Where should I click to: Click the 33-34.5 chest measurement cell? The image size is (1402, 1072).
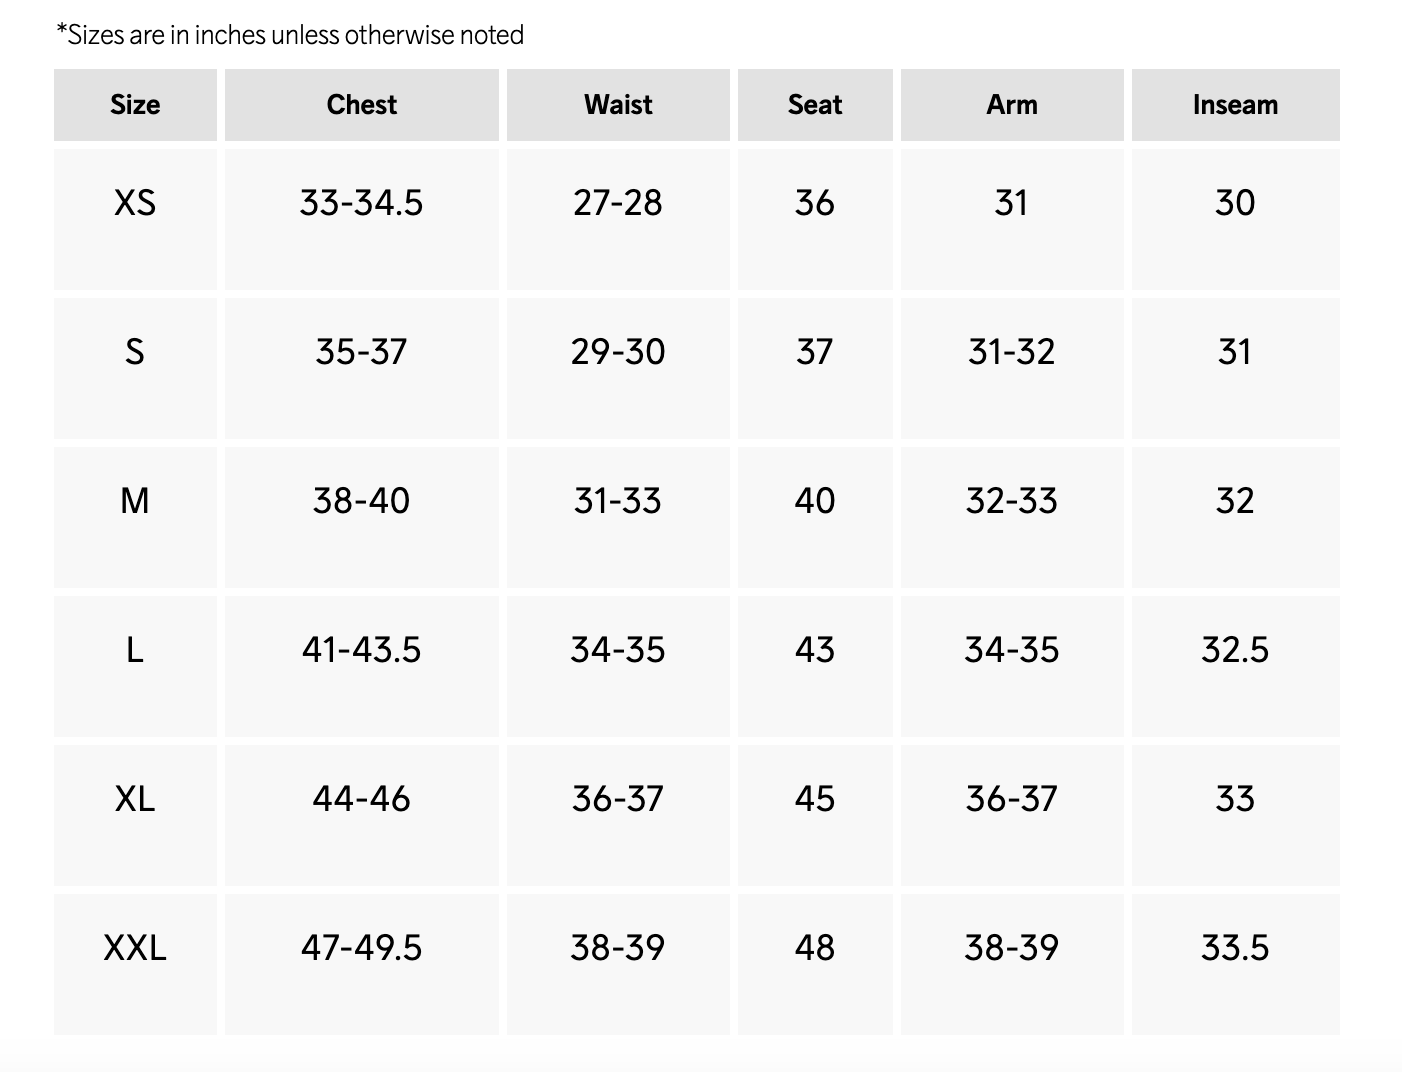click(361, 203)
